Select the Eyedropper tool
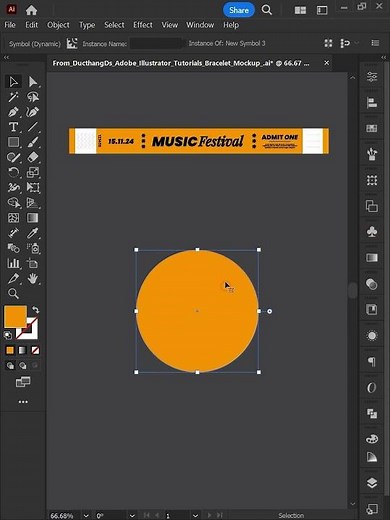The image size is (390, 520). coord(33,233)
